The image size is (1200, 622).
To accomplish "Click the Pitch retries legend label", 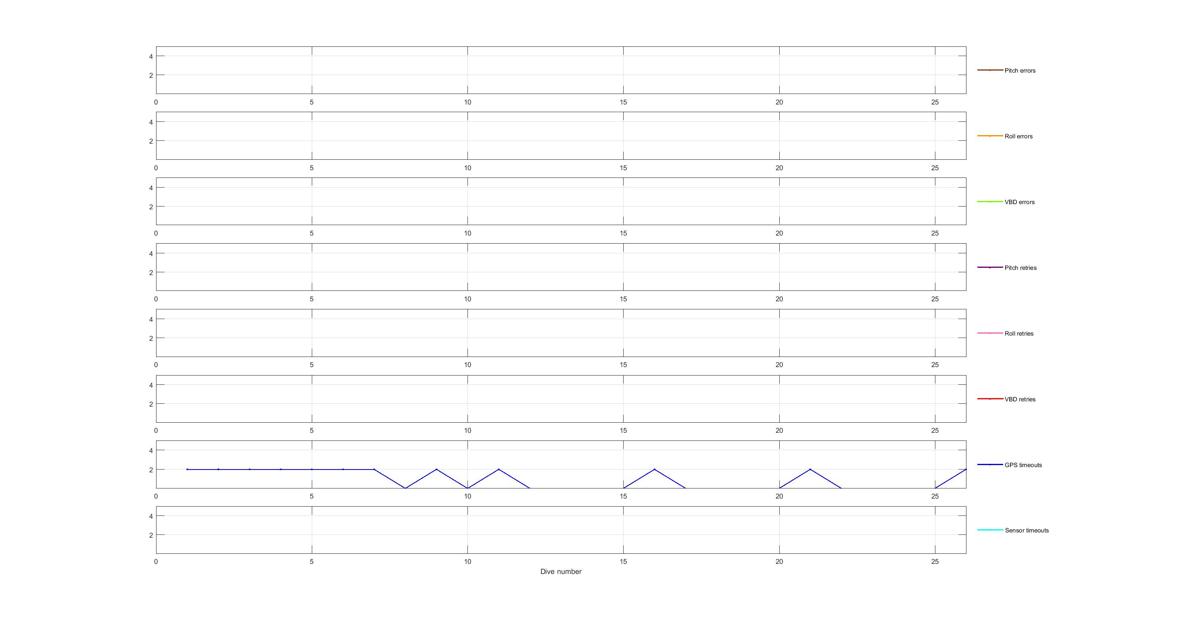I will 1021,268.
